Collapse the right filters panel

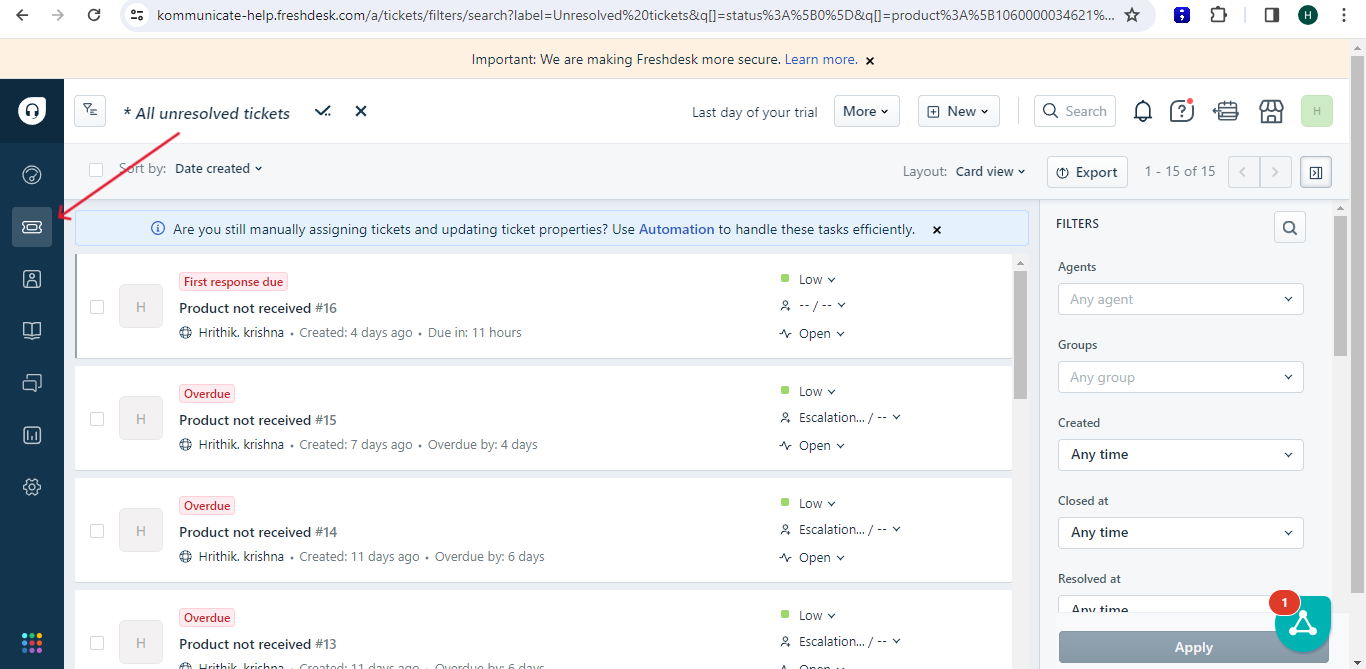point(1315,171)
